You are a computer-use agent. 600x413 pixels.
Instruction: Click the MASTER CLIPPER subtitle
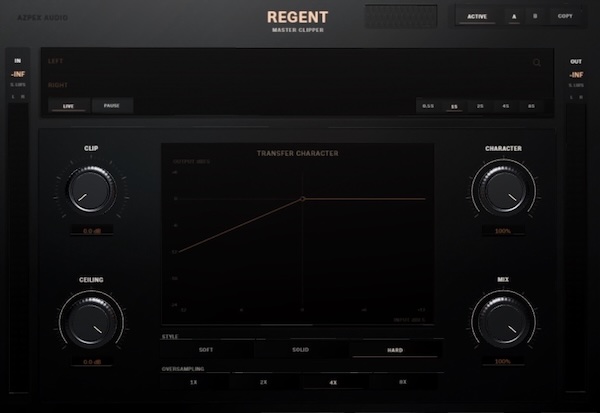point(298,30)
